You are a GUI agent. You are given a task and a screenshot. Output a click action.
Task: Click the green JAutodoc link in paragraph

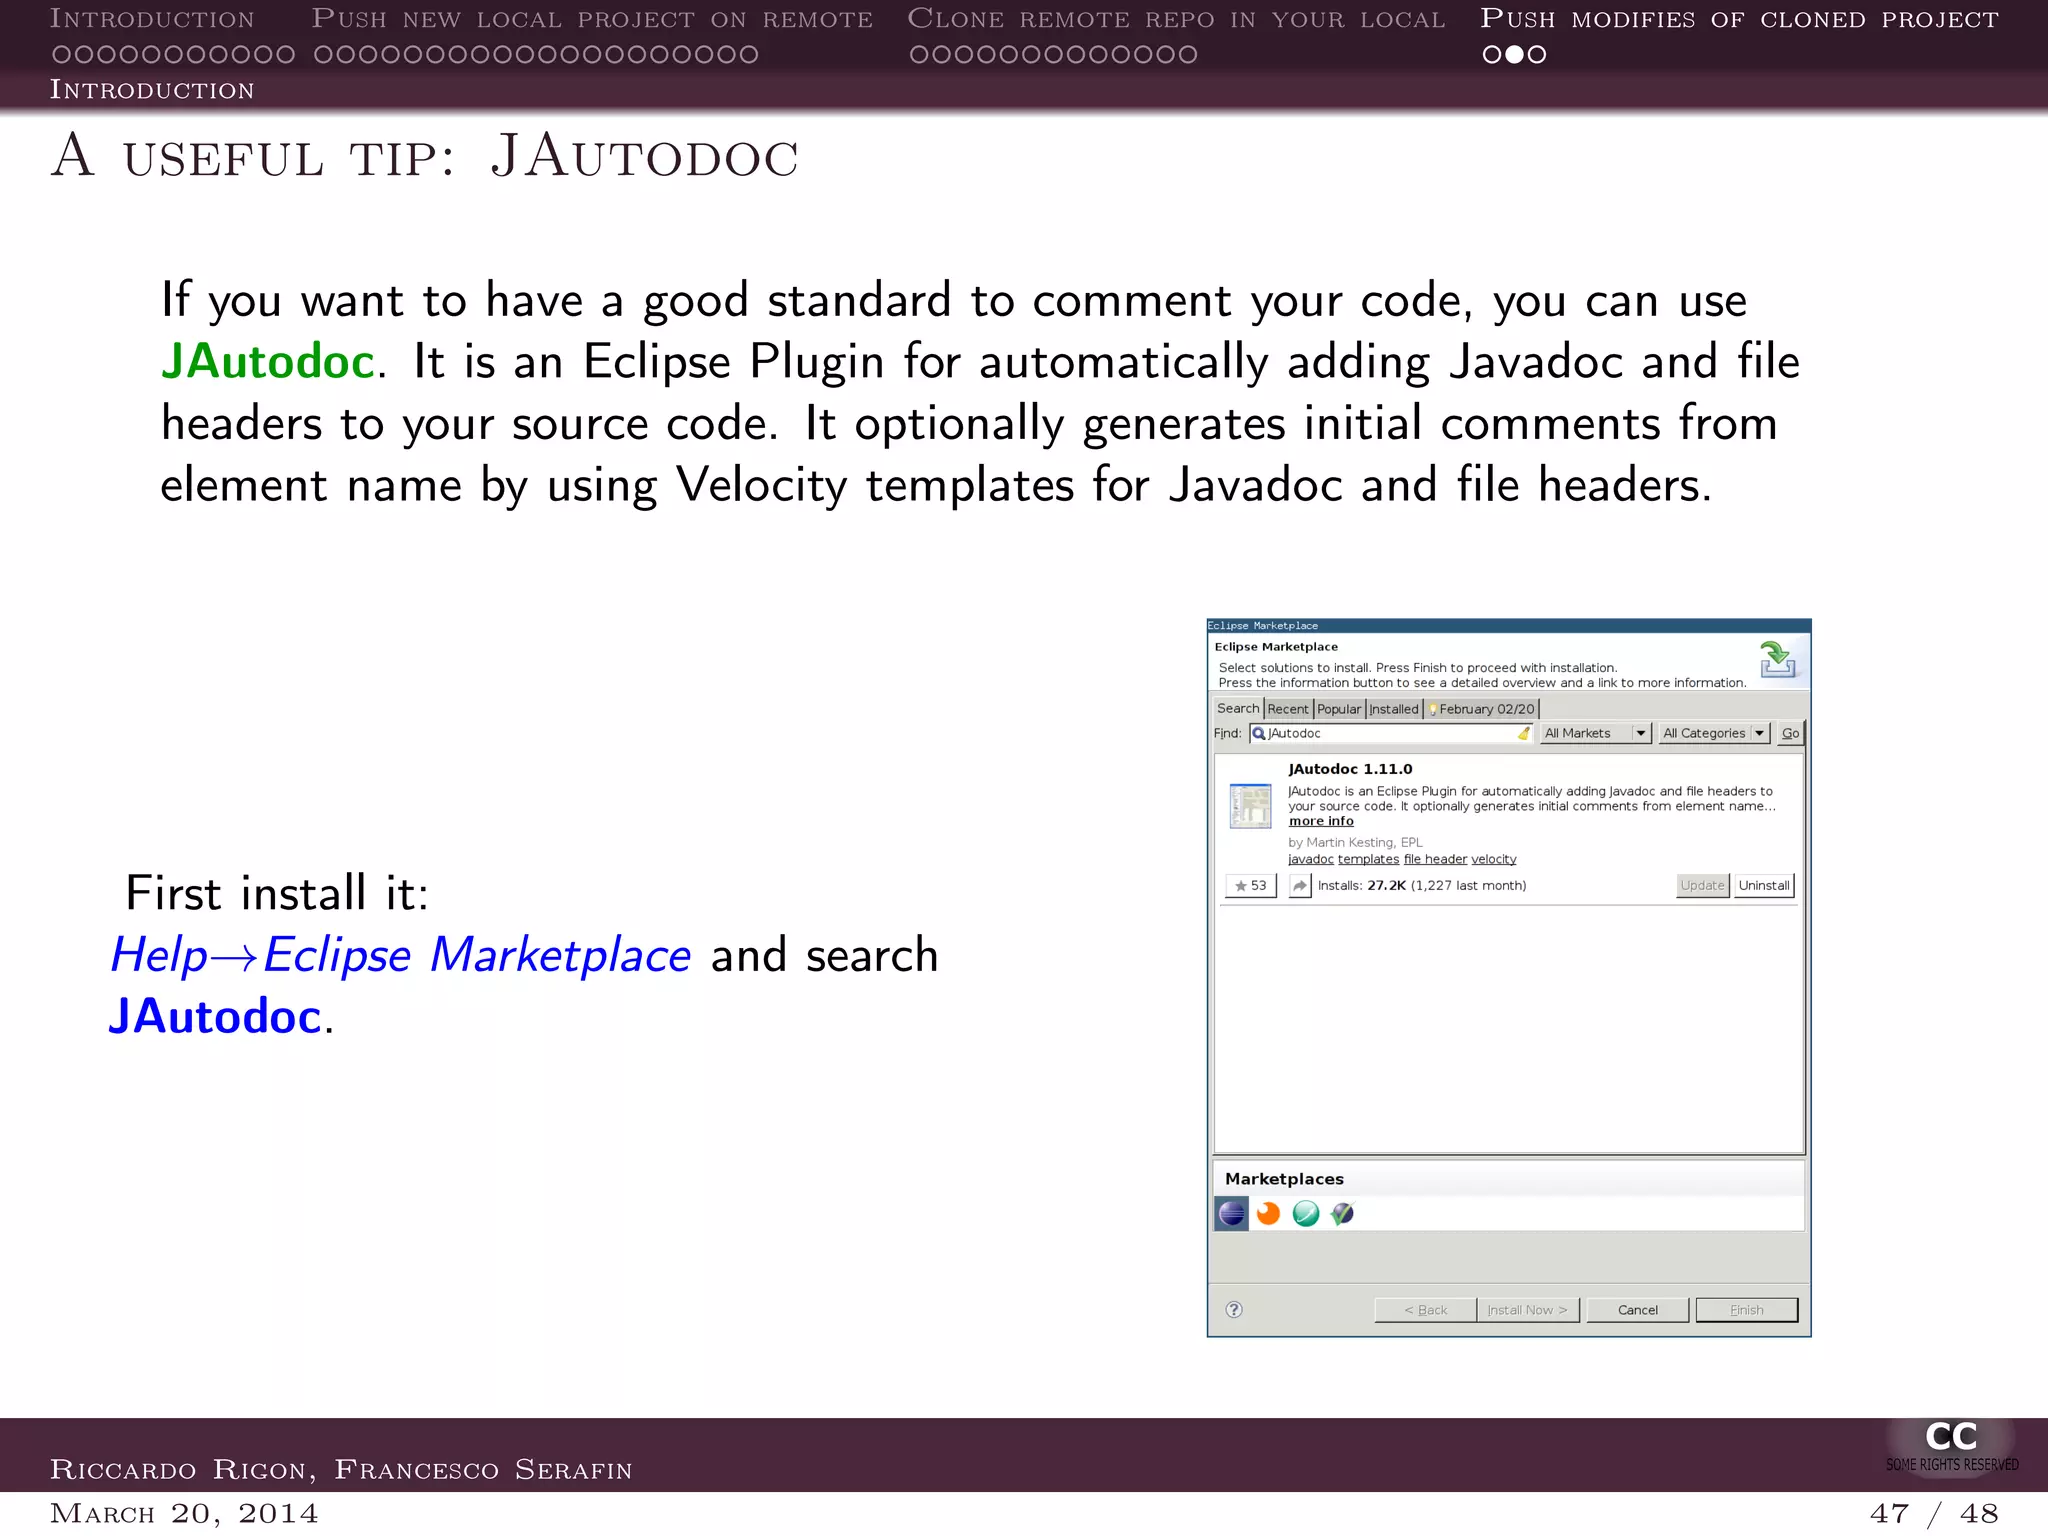click(268, 361)
